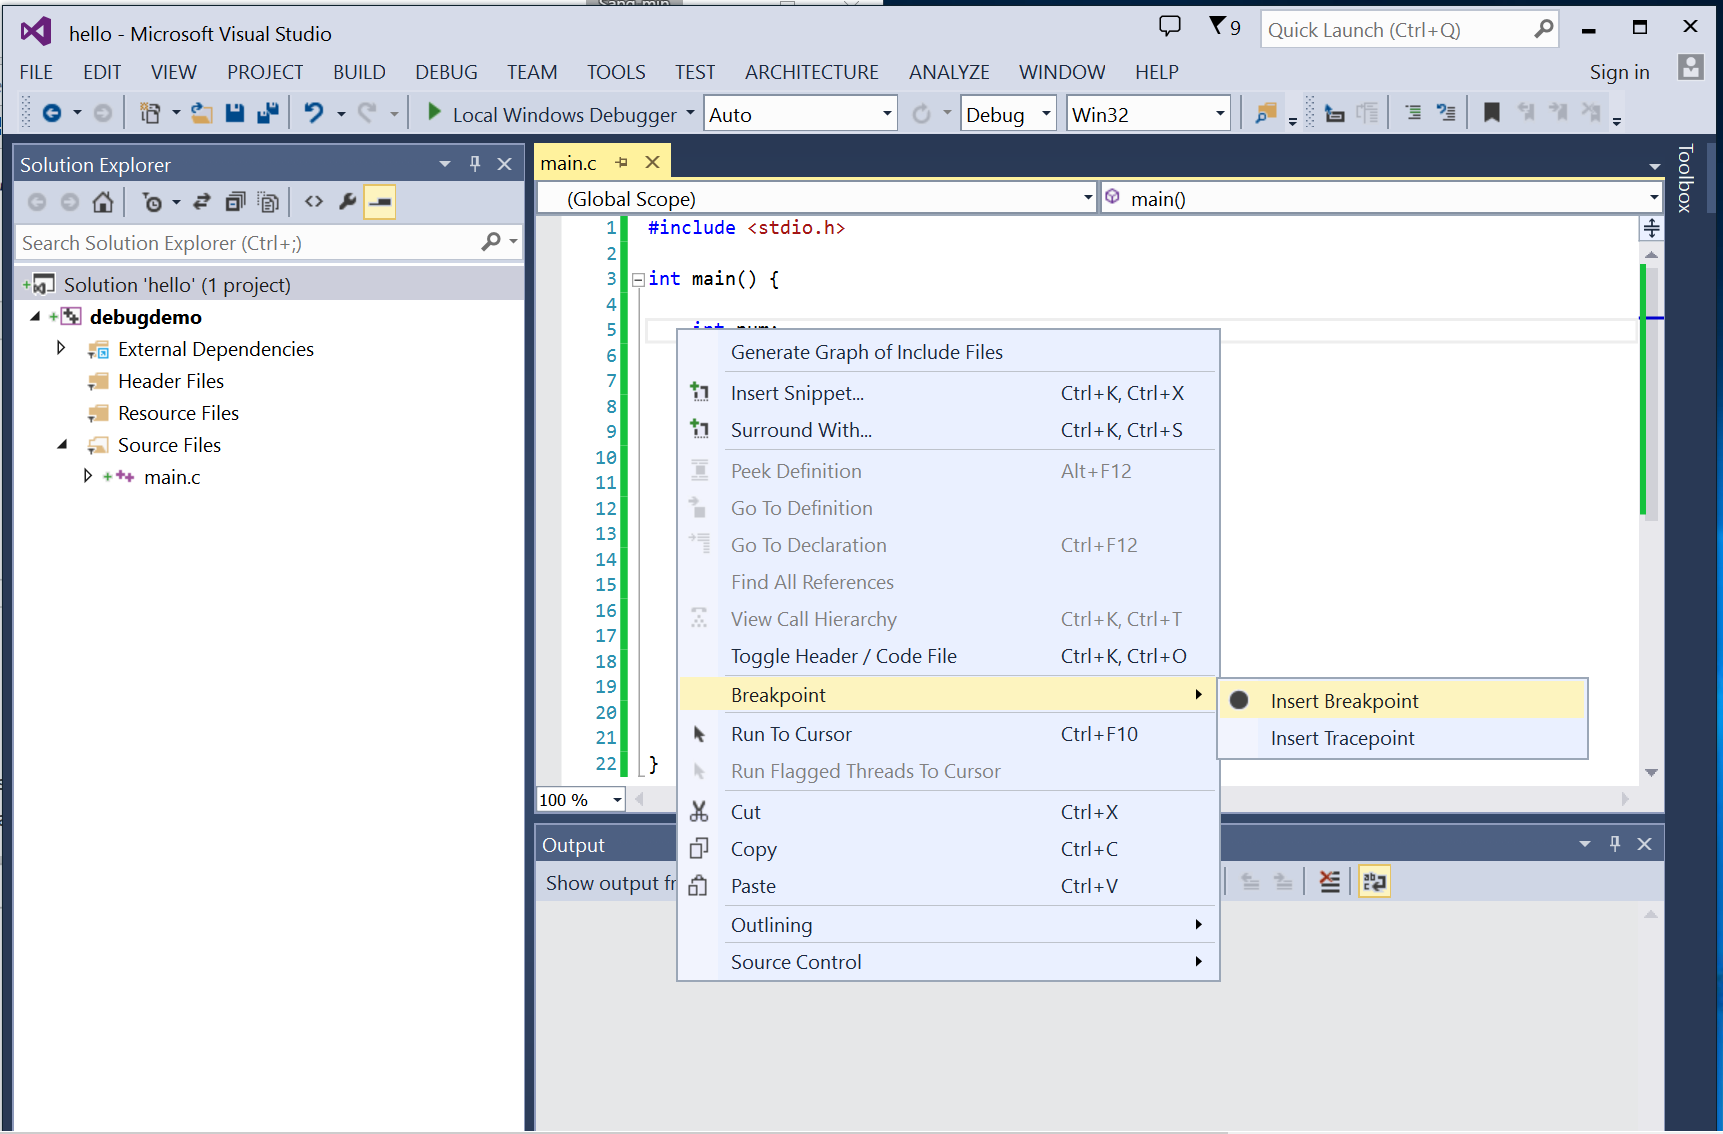Image resolution: width=1723 pixels, height=1134 pixels.
Task: Click the Save All icon
Action: pyautogui.click(x=268, y=114)
